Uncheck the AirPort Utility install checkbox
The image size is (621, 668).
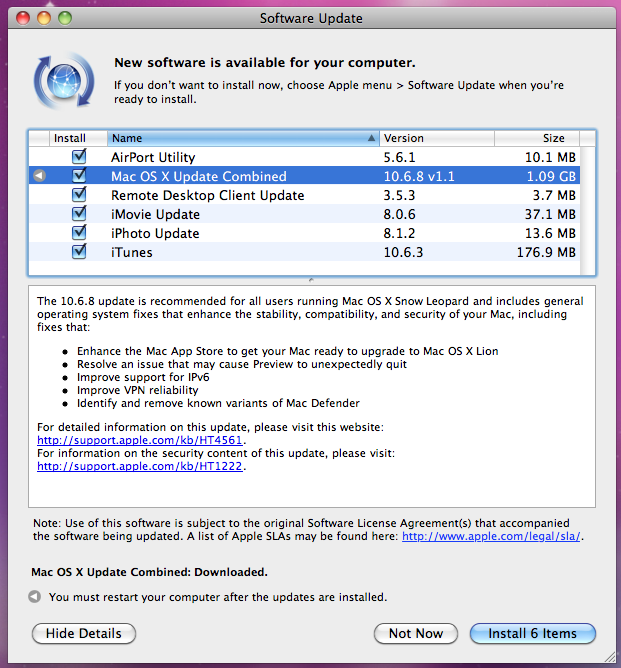click(79, 156)
